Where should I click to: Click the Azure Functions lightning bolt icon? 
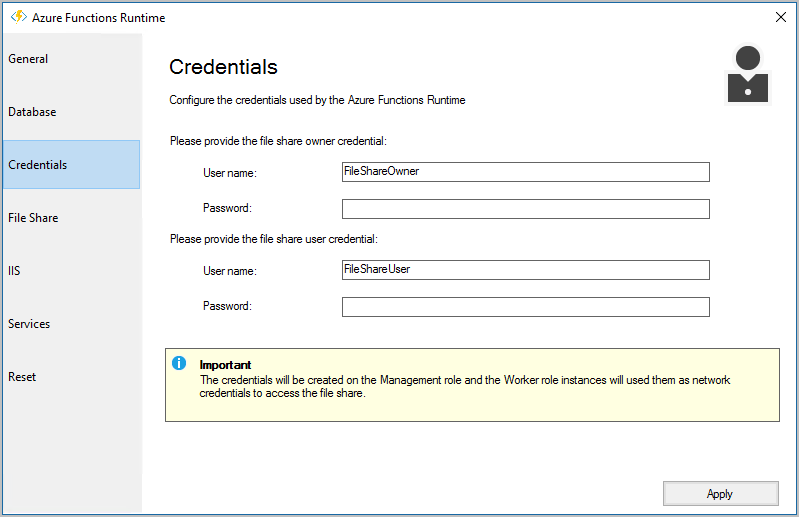pos(19,17)
